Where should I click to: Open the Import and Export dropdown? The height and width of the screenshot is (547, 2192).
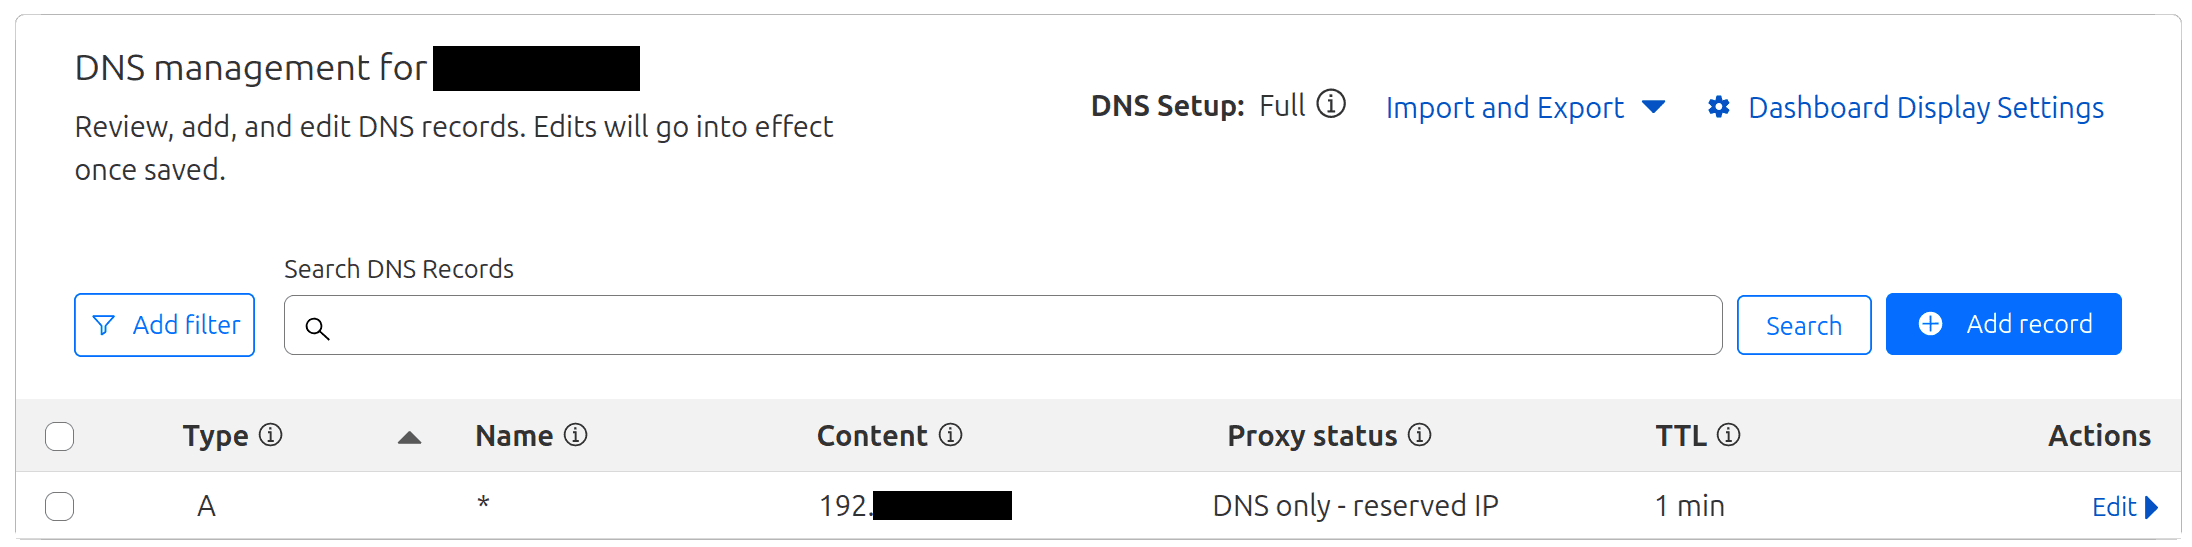coord(1525,107)
